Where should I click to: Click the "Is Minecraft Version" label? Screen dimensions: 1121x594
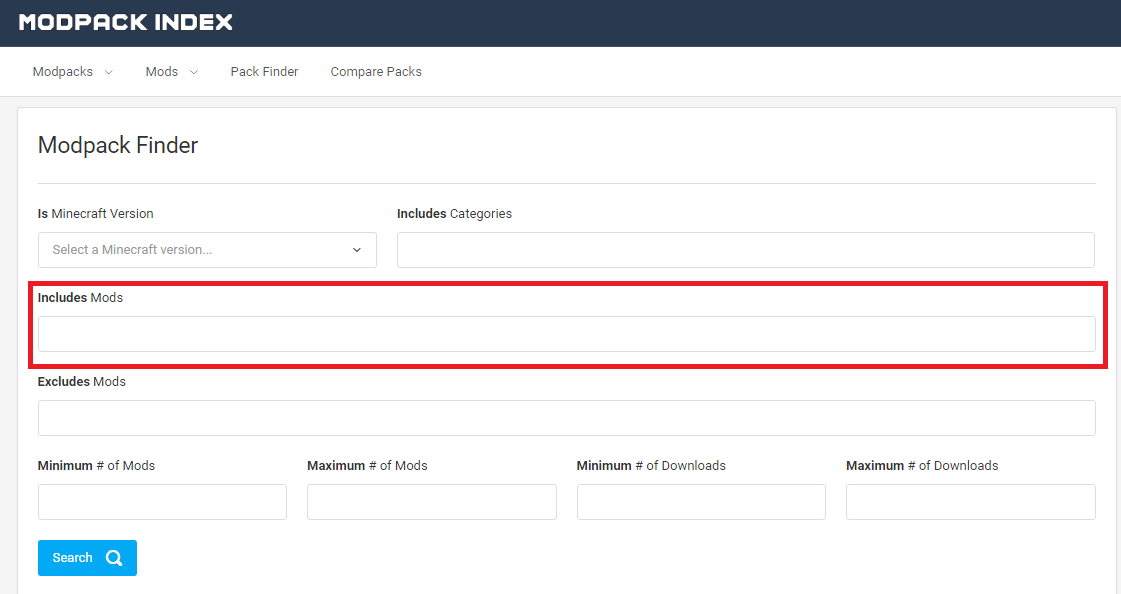96,214
